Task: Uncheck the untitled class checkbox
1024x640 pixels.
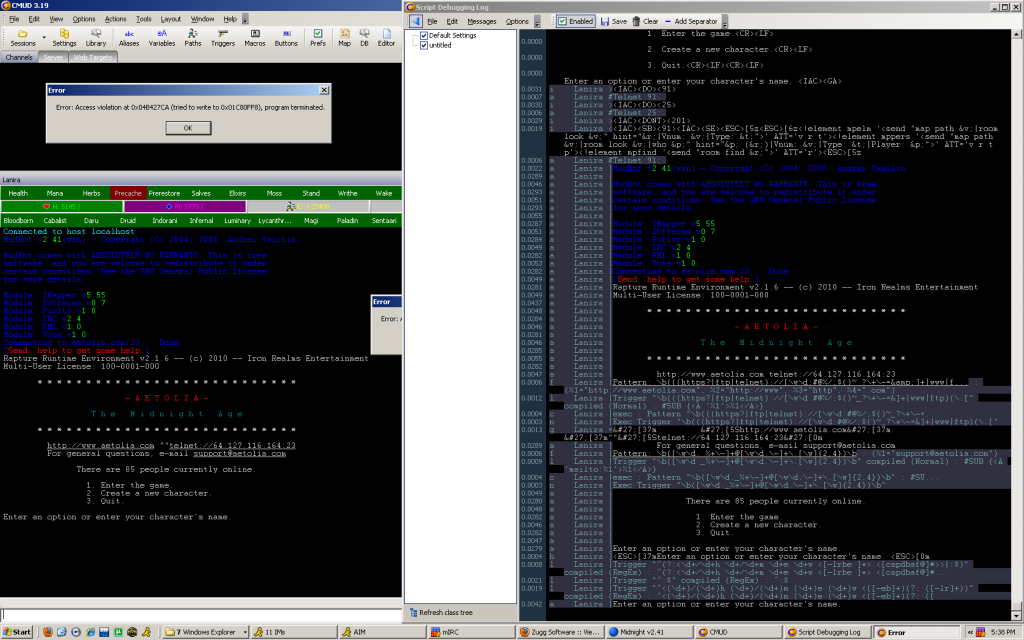Action: tap(424, 45)
